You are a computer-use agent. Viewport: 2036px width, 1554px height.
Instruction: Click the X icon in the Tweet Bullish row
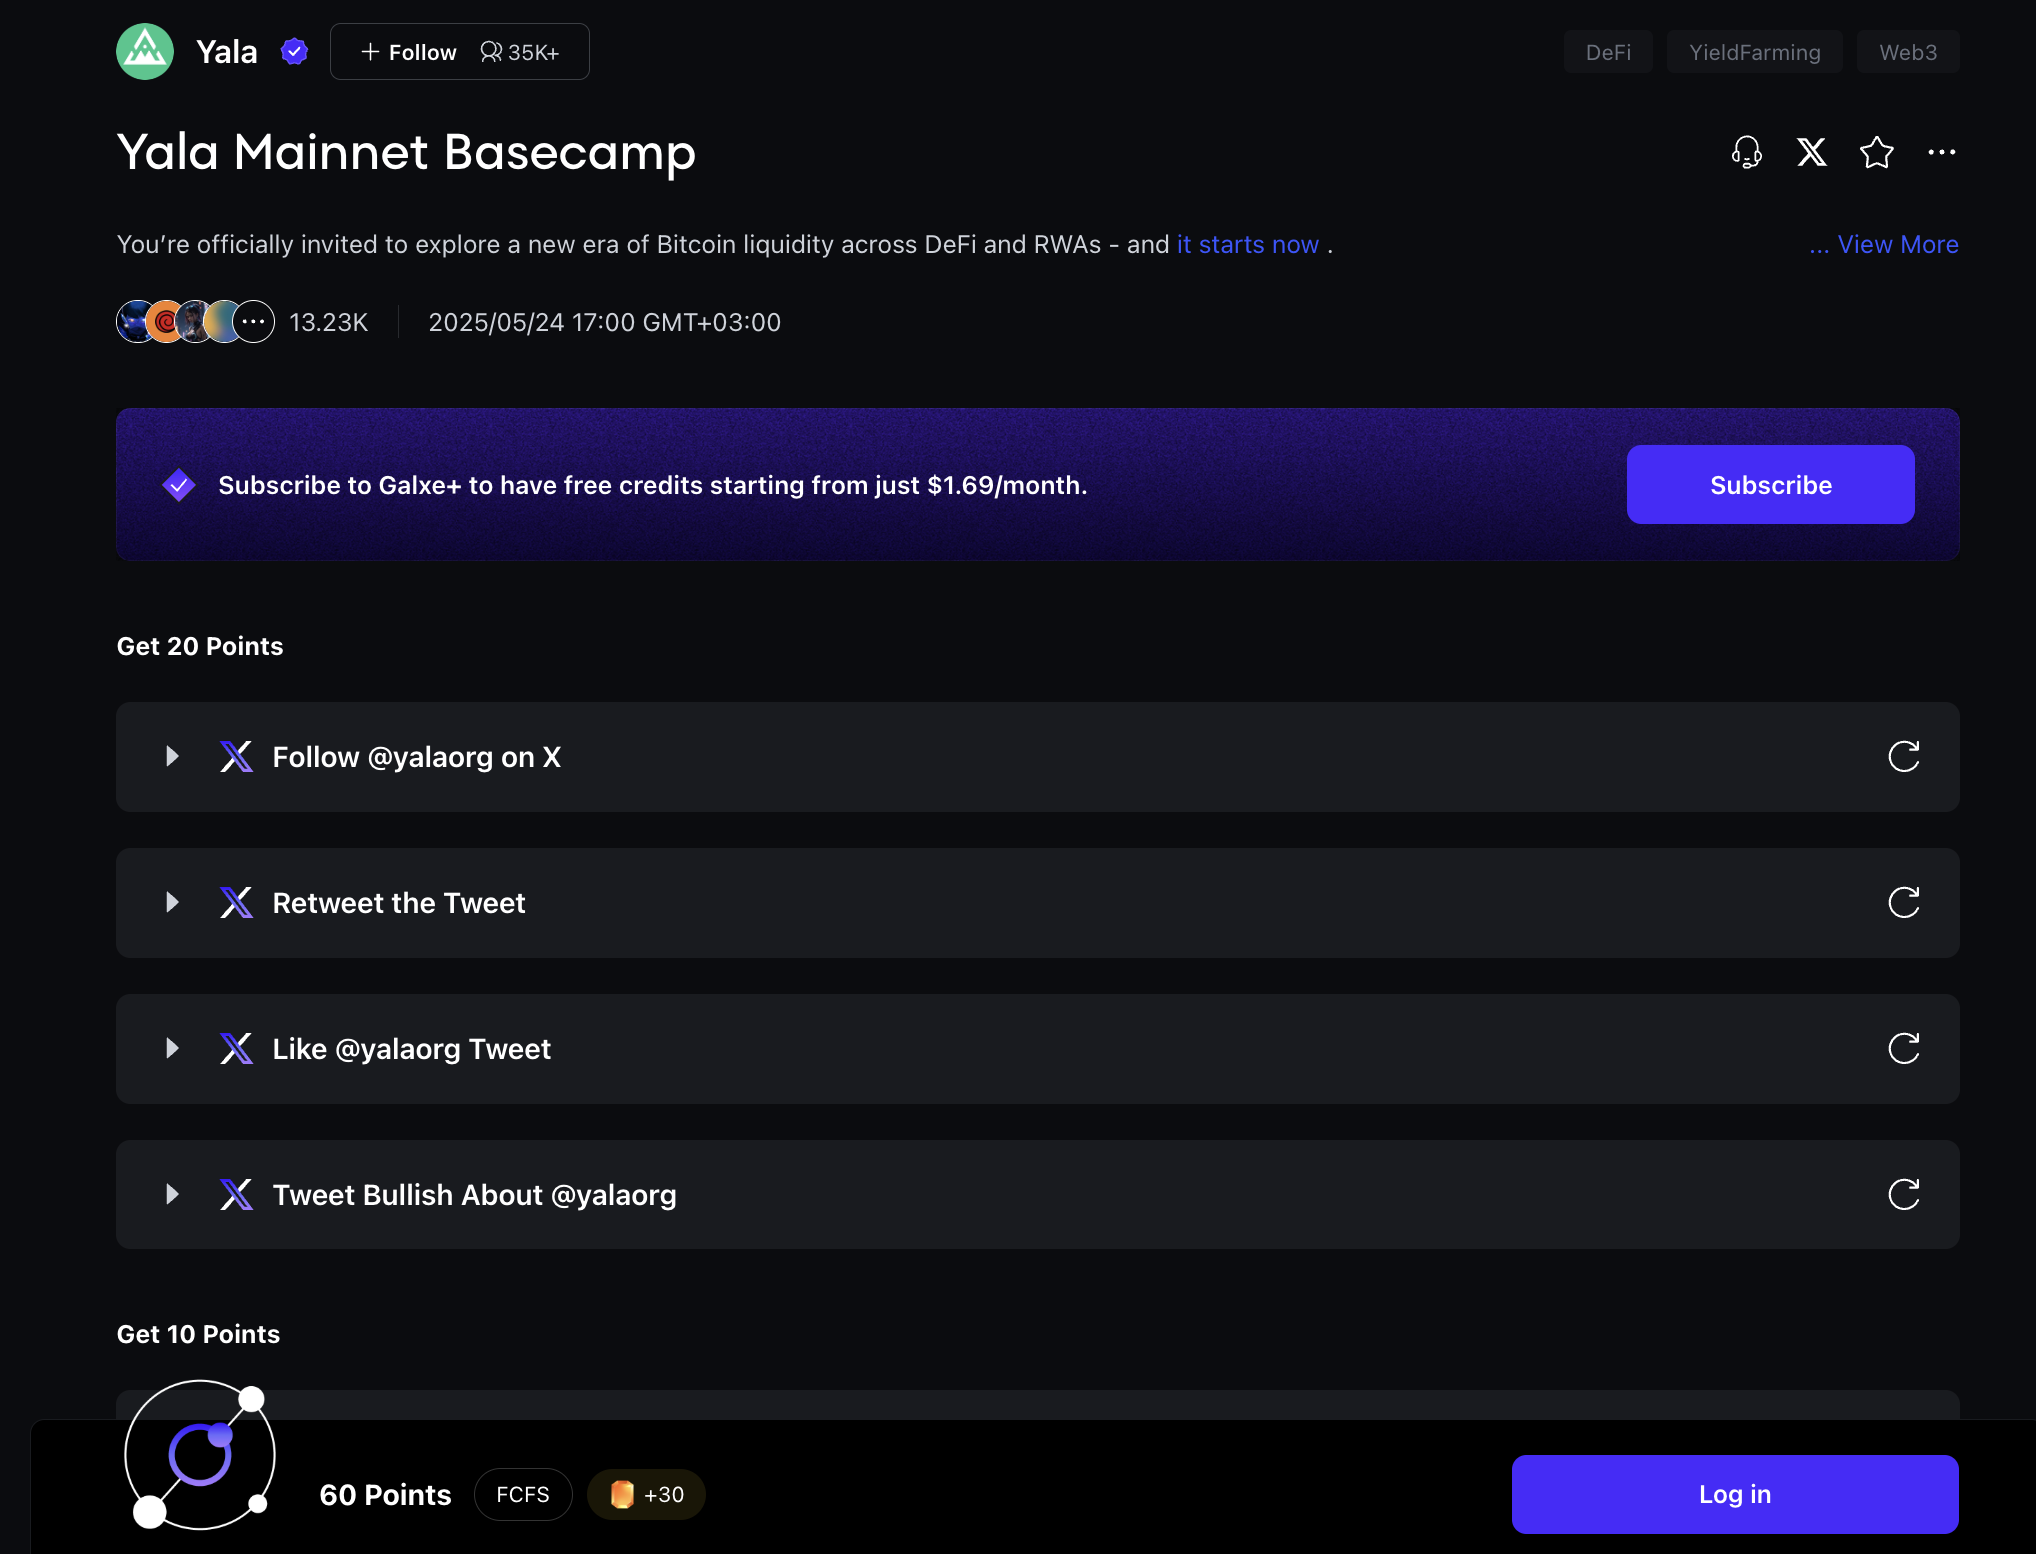click(x=236, y=1195)
